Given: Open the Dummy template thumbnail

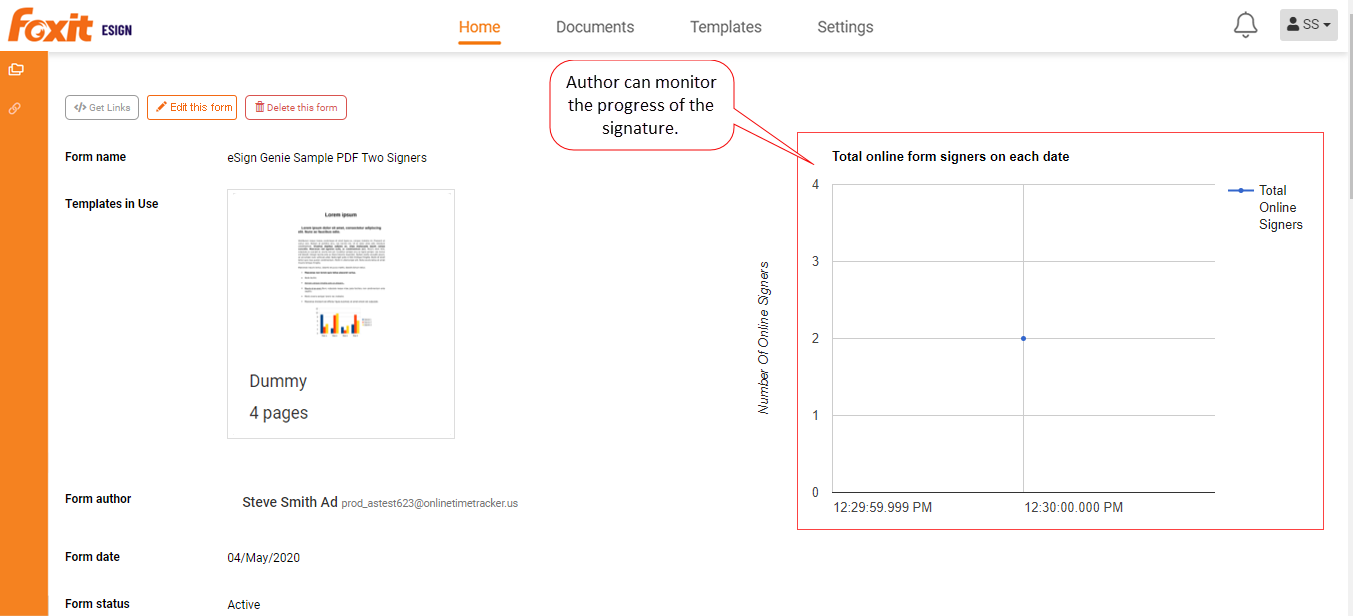Looking at the screenshot, I should coord(341,314).
